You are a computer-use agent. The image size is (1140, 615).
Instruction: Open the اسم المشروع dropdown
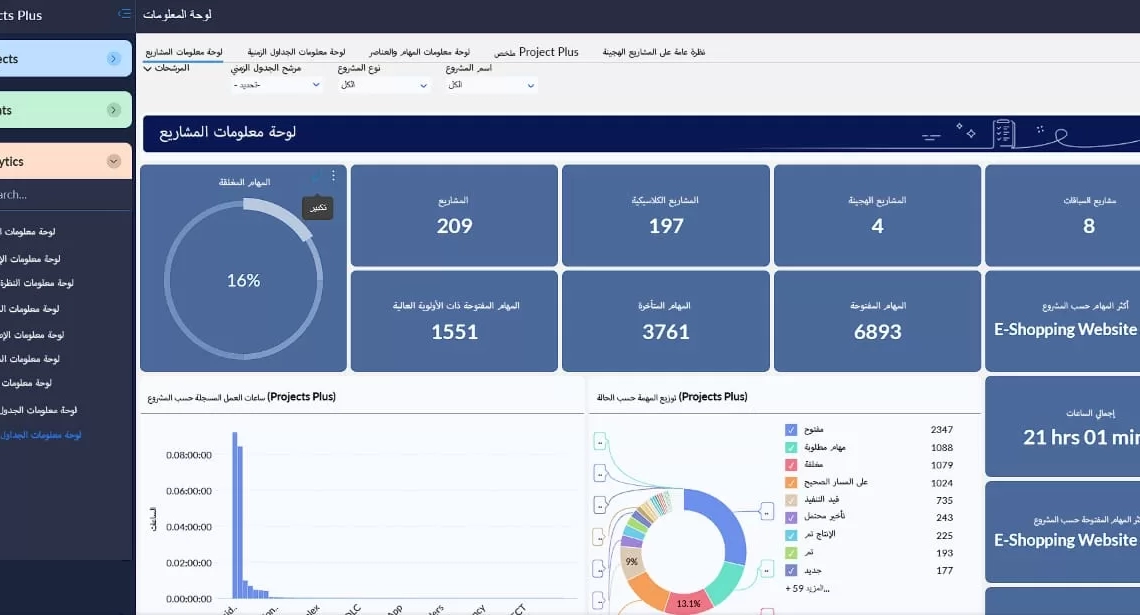coord(491,85)
